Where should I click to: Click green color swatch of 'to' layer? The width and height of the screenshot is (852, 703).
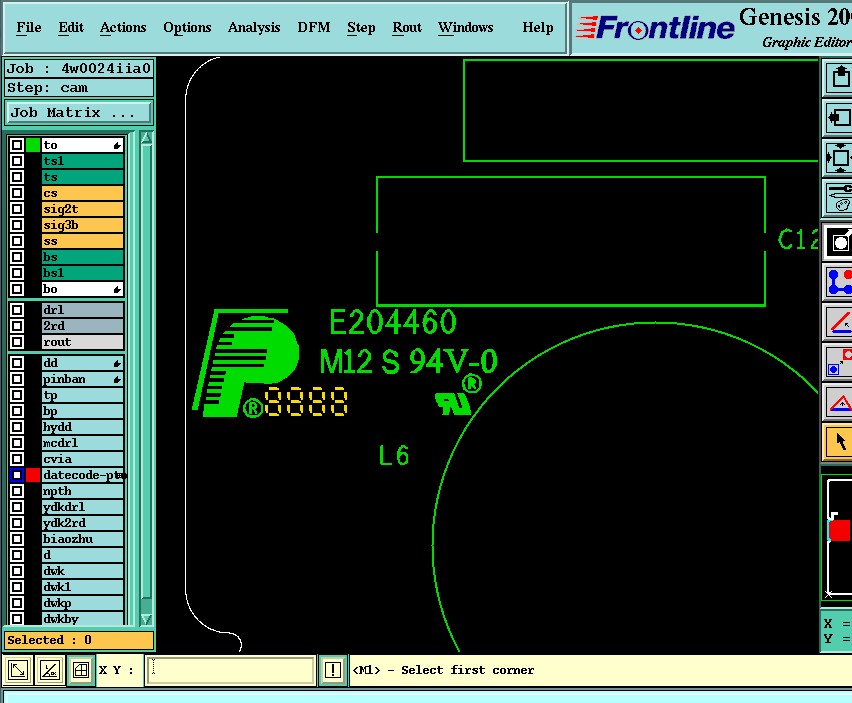[33, 145]
